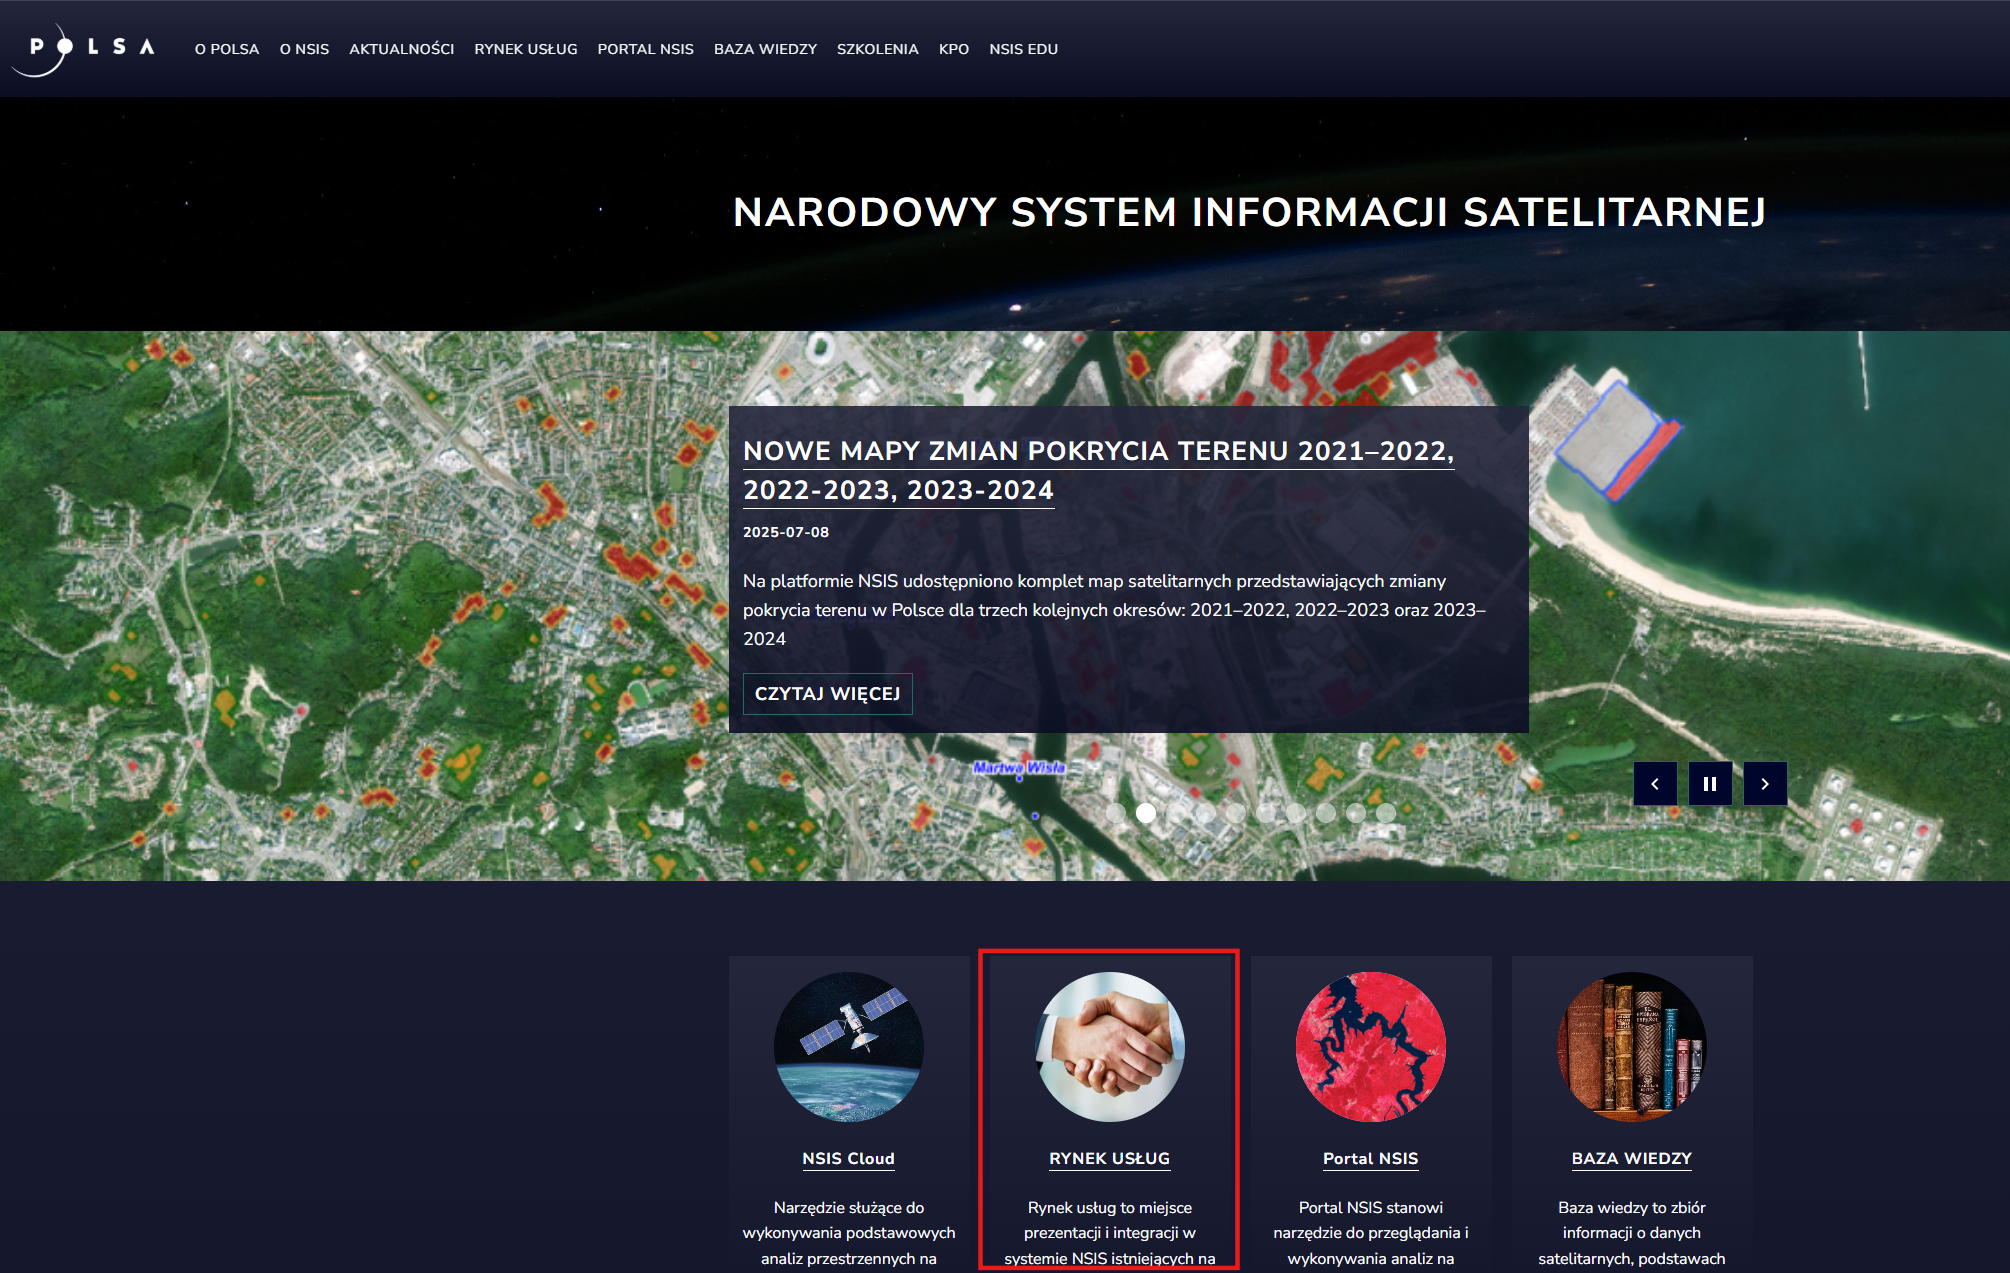Select the third carousel dot
Viewport: 2010px width, 1273px height.
tap(1176, 813)
